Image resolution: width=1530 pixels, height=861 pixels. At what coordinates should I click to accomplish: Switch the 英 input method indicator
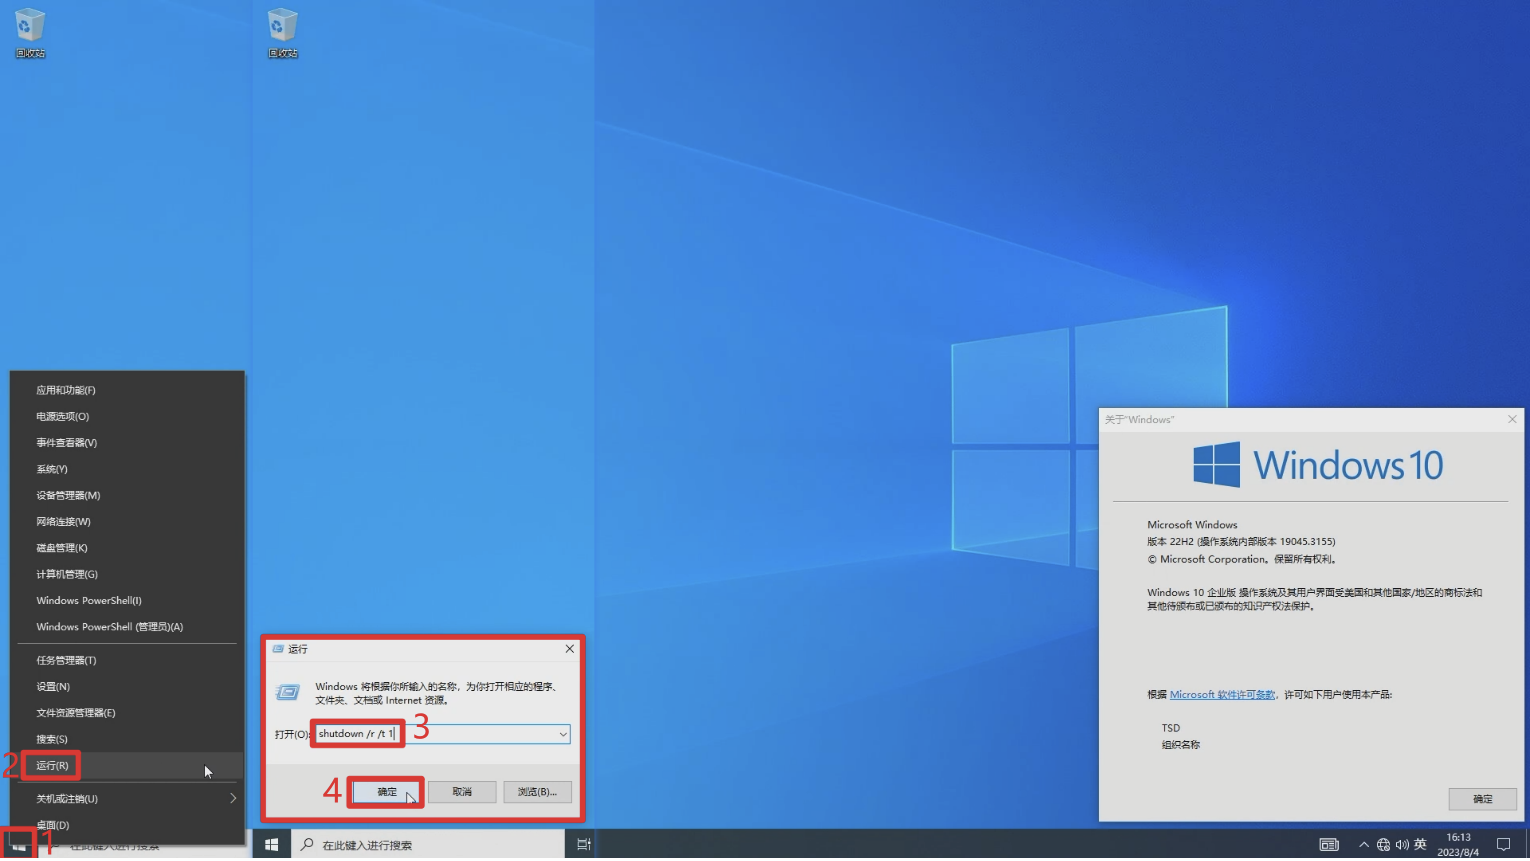pos(1420,845)
